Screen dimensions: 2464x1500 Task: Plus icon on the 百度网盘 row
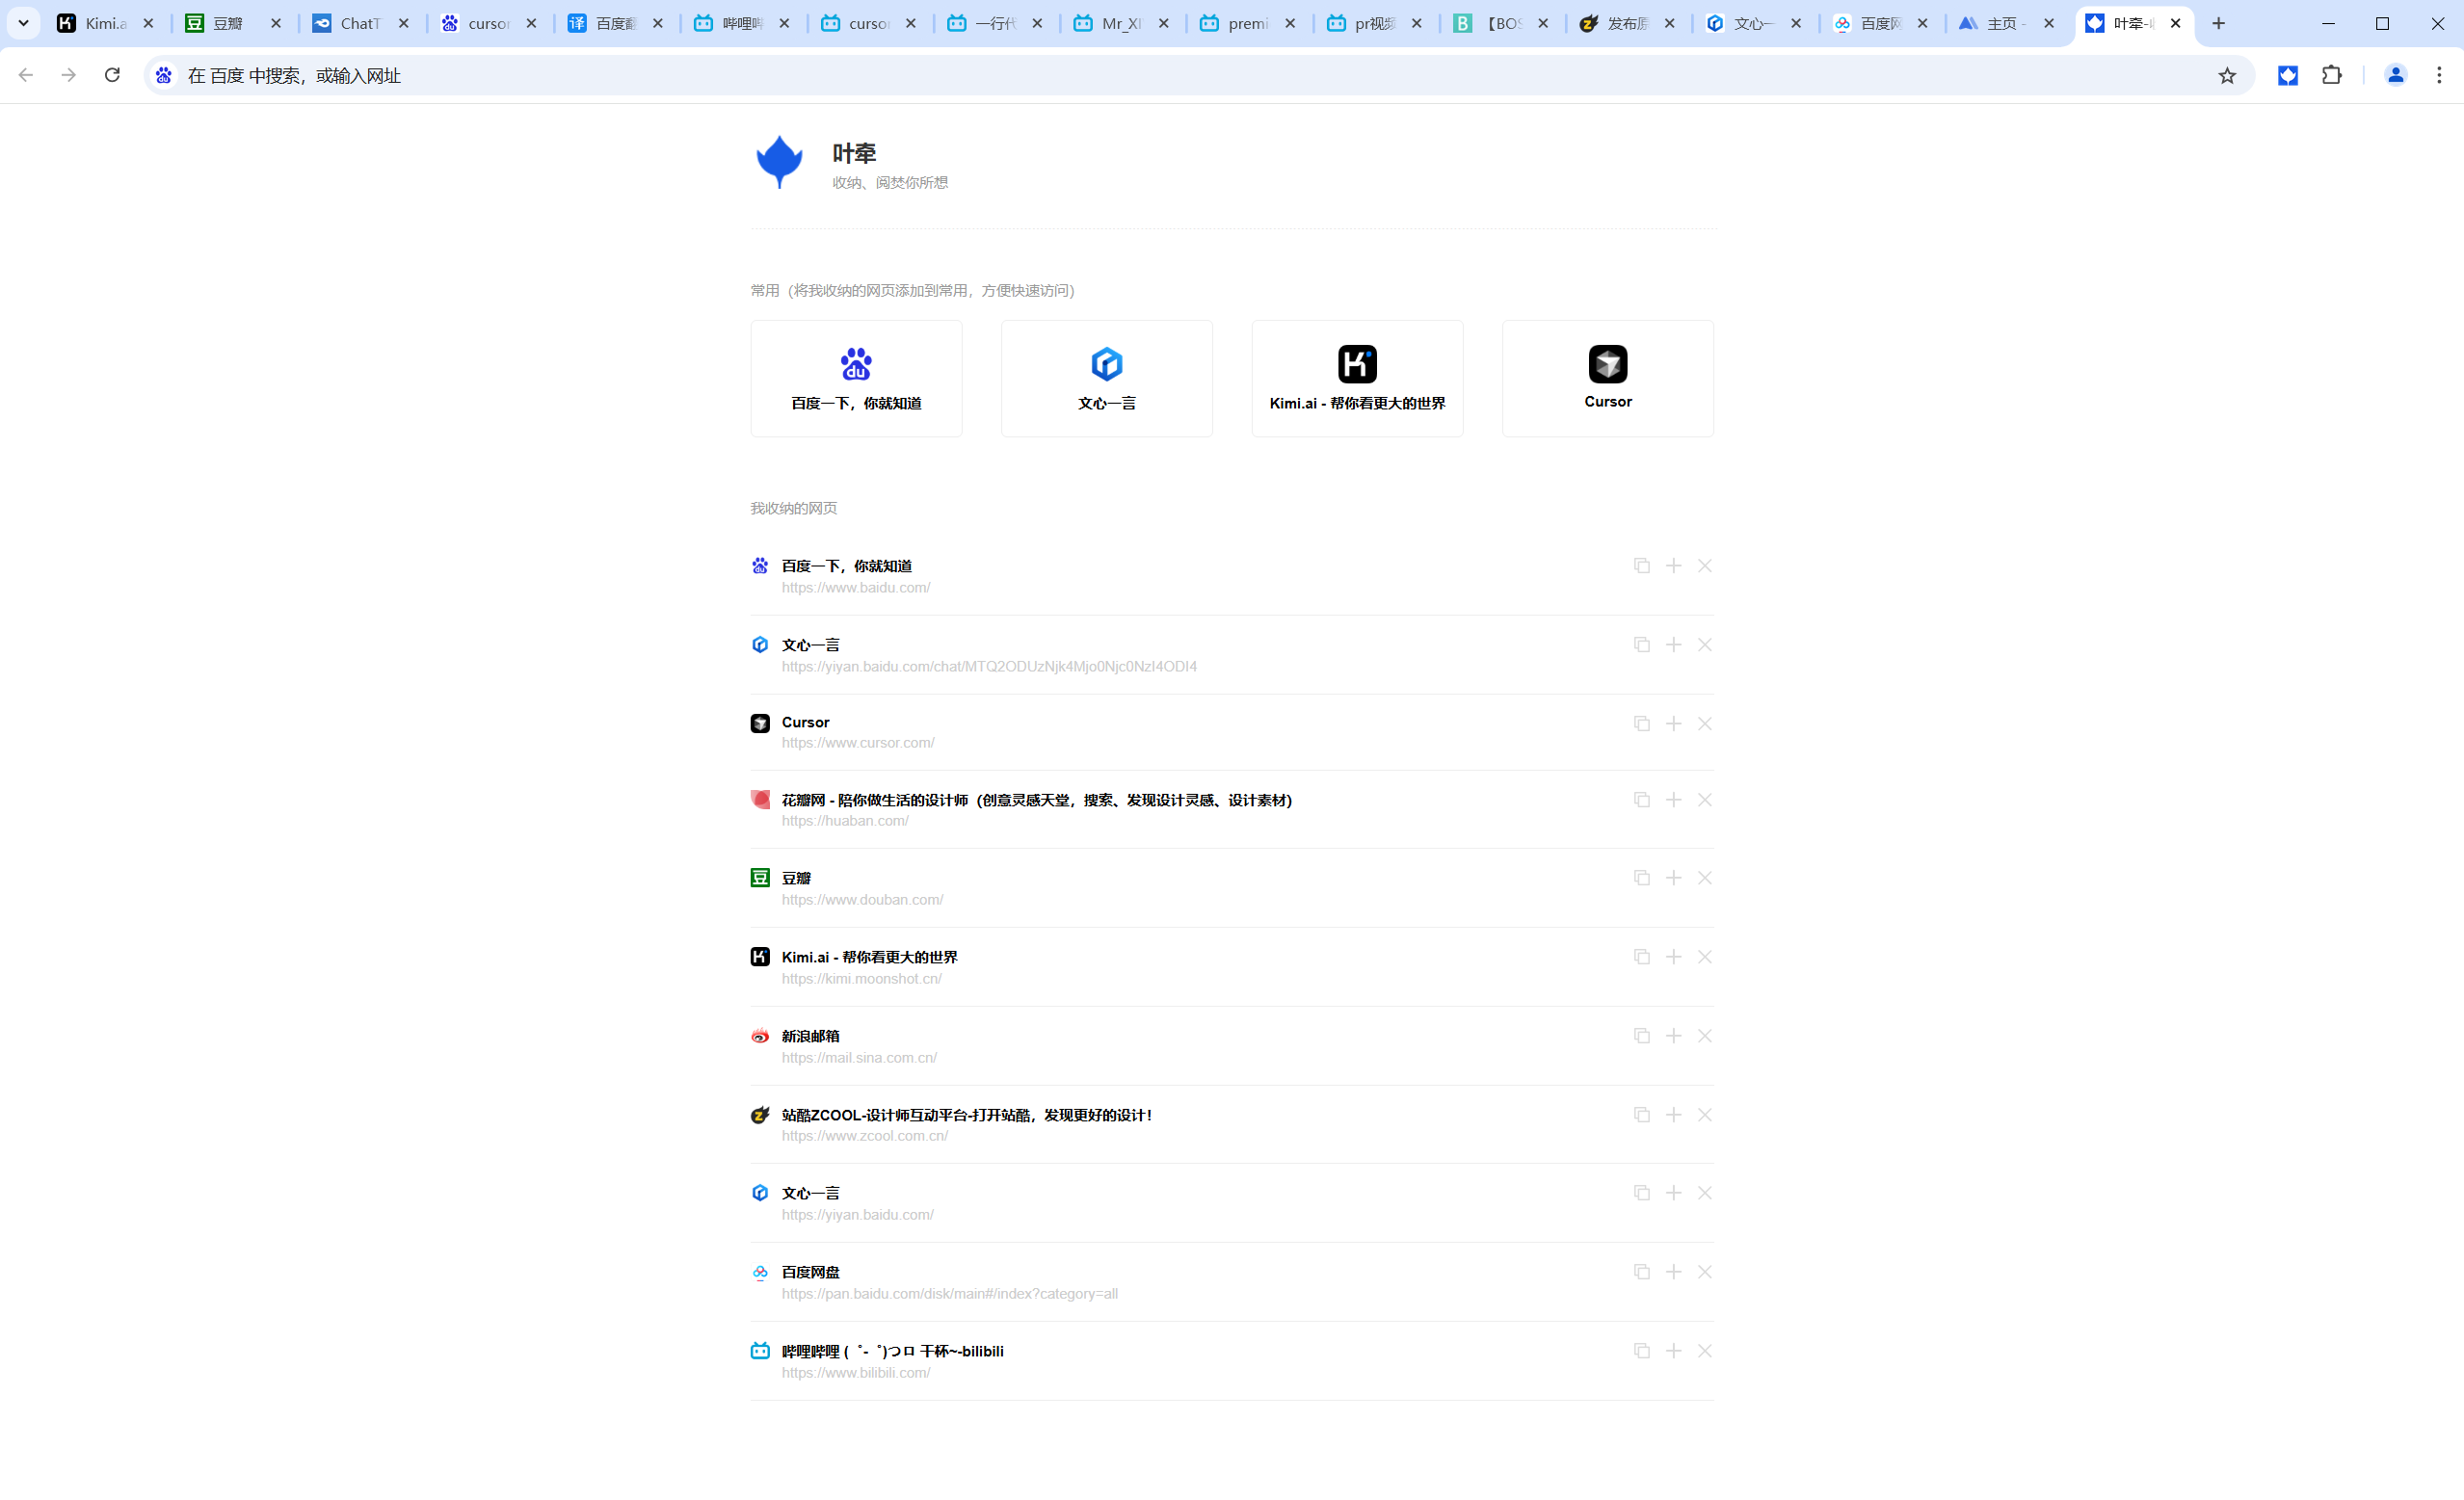click(x=1673, y=1272)
